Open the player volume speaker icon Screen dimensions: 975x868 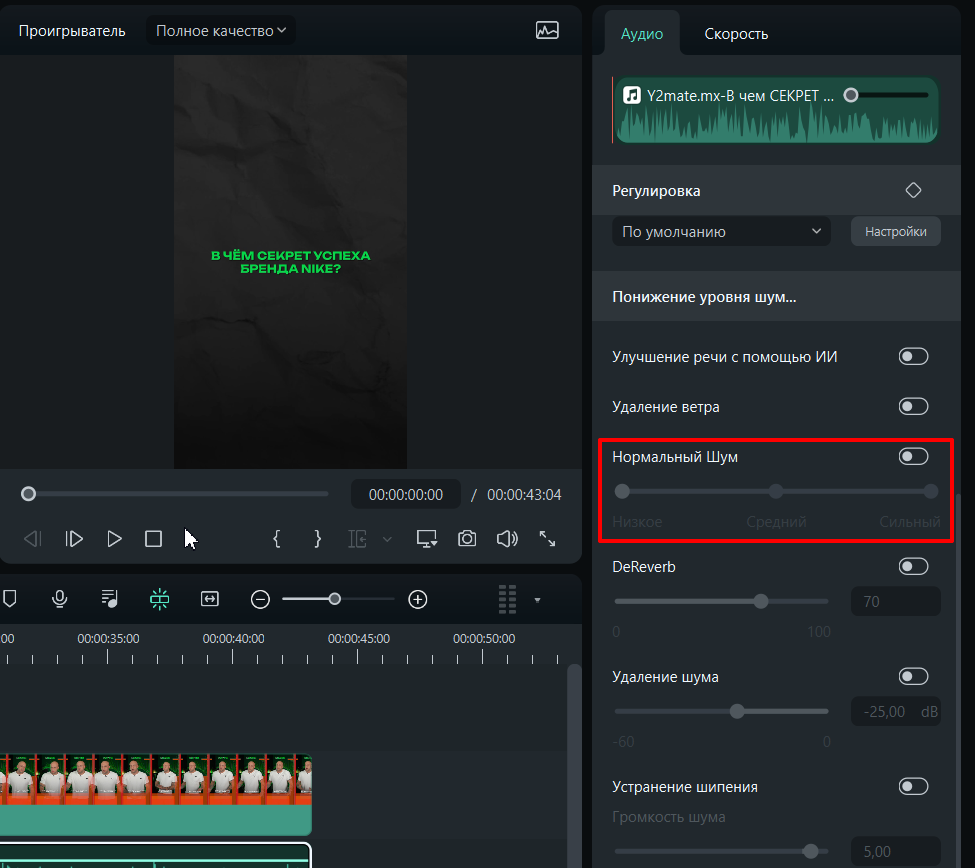[507, 538]
